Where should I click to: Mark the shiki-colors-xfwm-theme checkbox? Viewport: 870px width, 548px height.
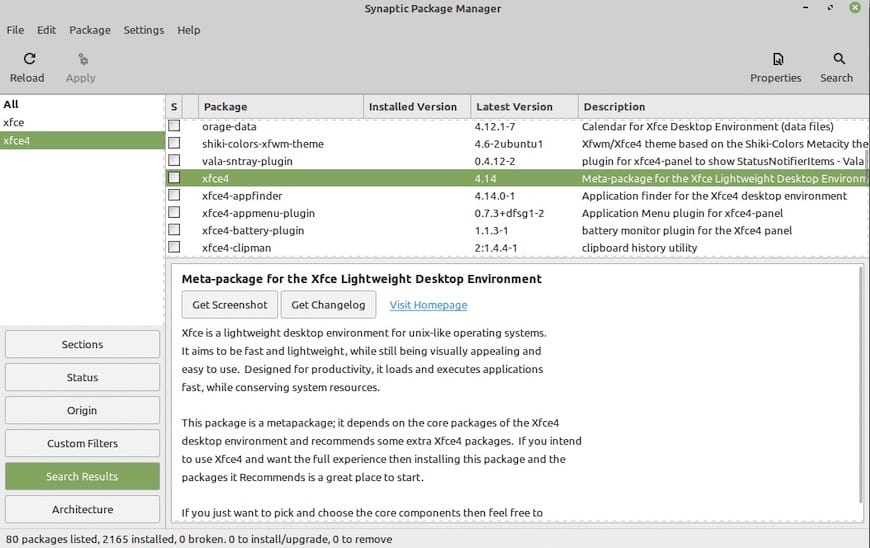[x=174, y=143]
